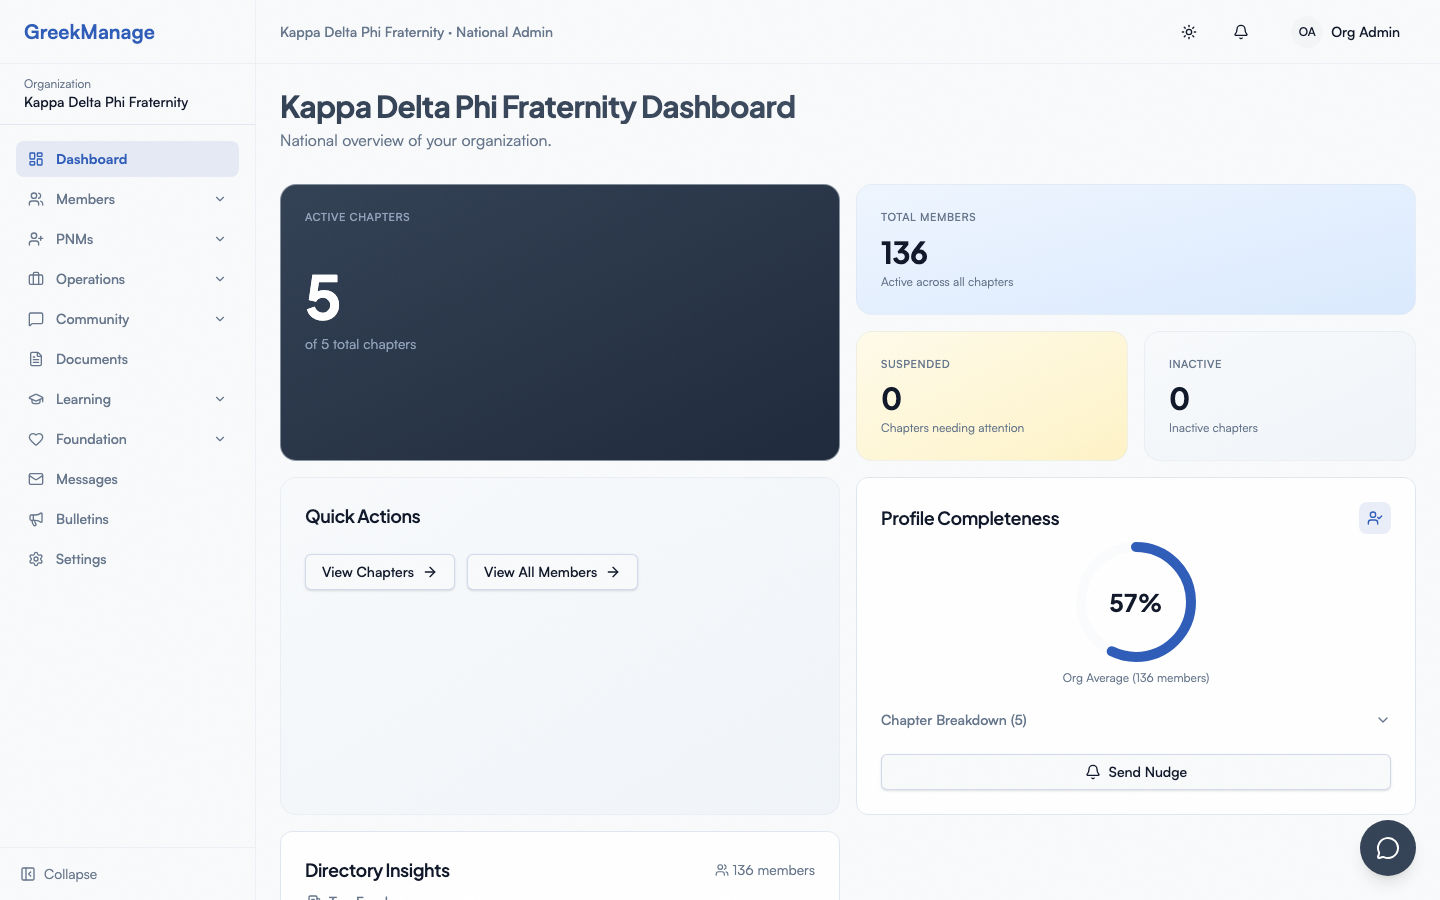
Task: Open the chat bubble in bottom right
Action: [1388, 848]
